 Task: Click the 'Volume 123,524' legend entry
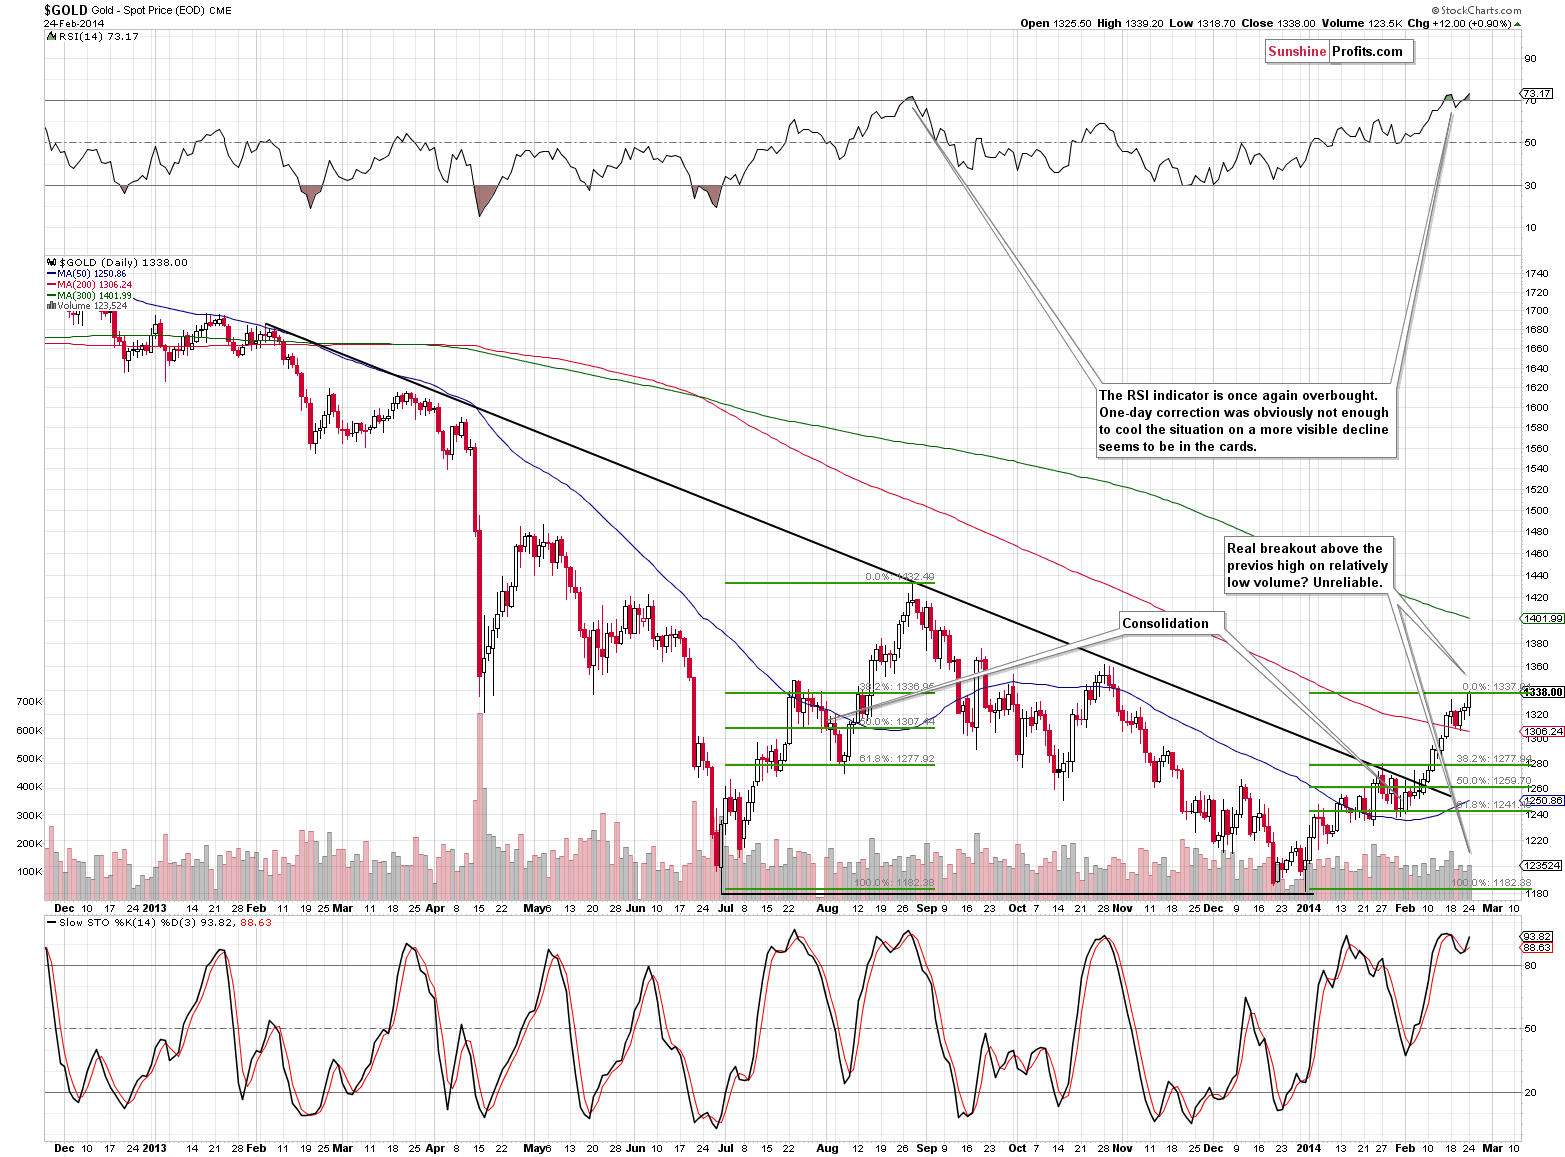92,306
